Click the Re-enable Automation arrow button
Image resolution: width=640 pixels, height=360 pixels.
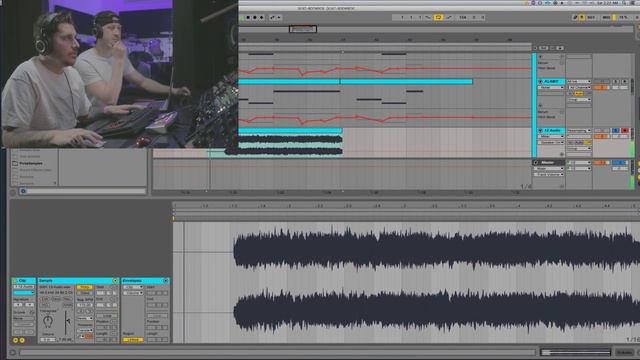[279, 18]
